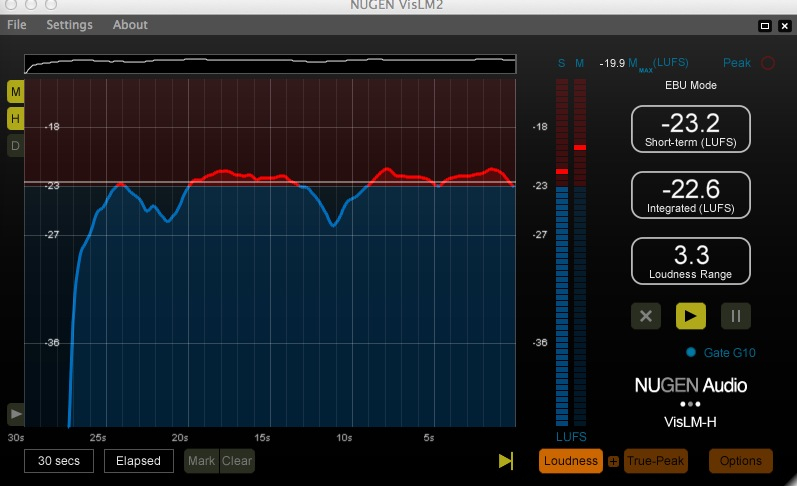Screen dimensions: 797x486
Task: Start metering with the yellow play button
Action: (691, 316)
